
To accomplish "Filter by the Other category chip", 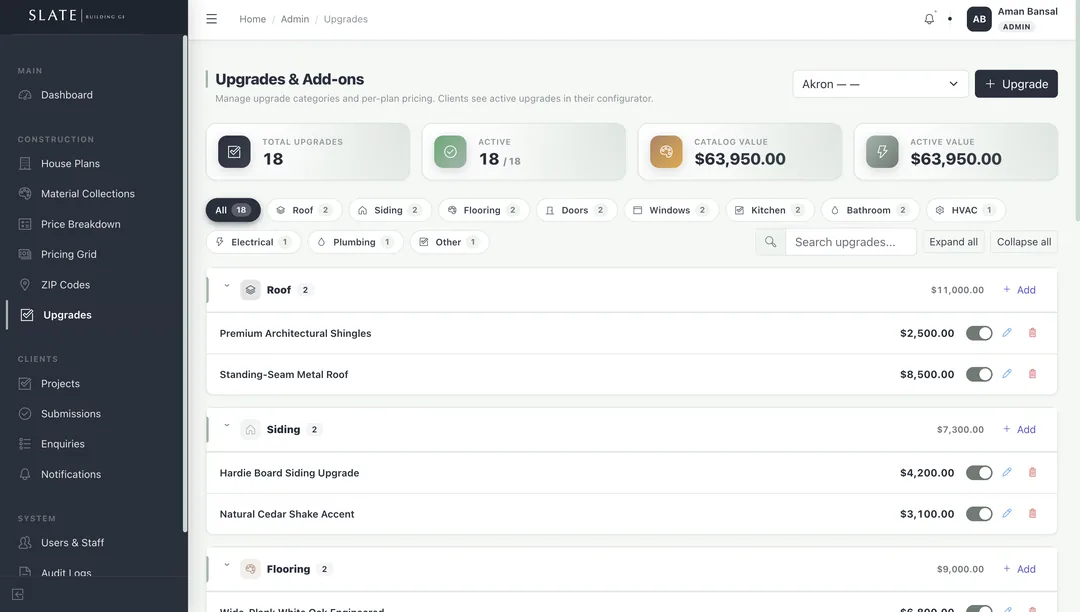I will pyautogui.click(x=450, y=242).
